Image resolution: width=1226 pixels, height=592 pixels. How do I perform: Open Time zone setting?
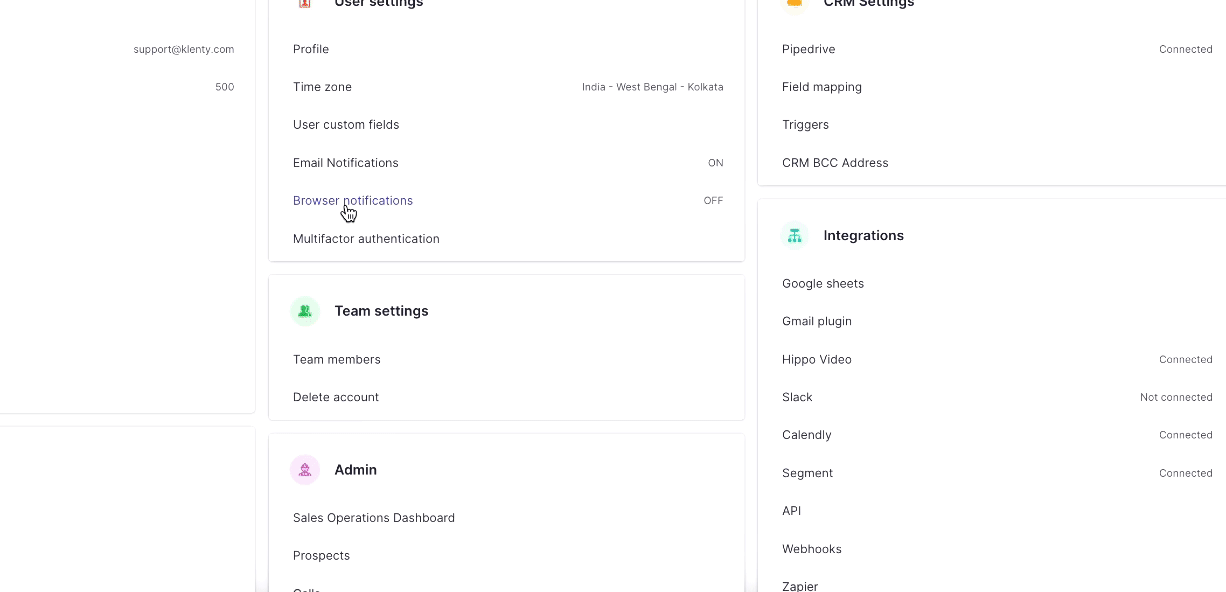[322, 87]
